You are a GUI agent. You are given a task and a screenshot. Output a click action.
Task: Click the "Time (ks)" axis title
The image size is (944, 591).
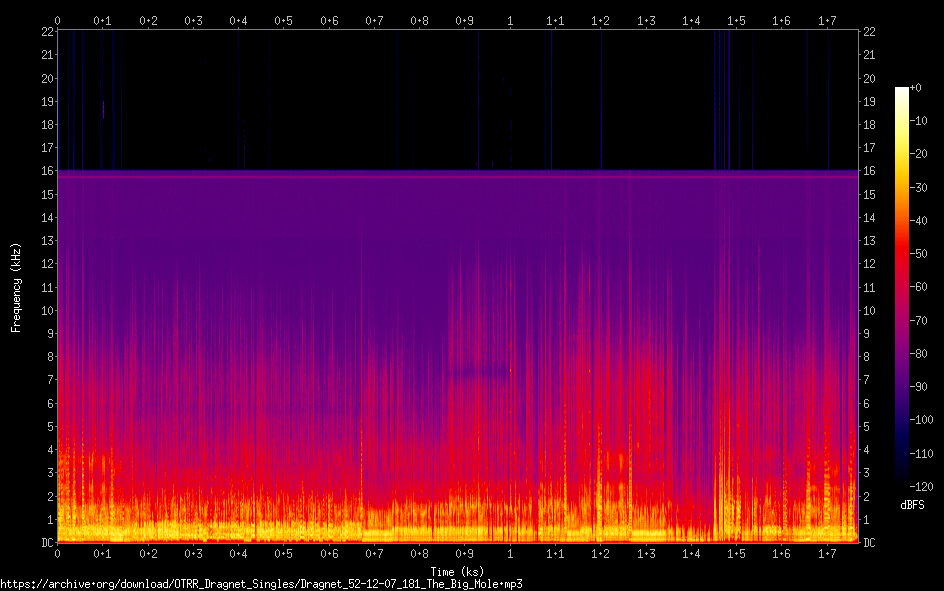pyautogui.click(x=456, y=571)
